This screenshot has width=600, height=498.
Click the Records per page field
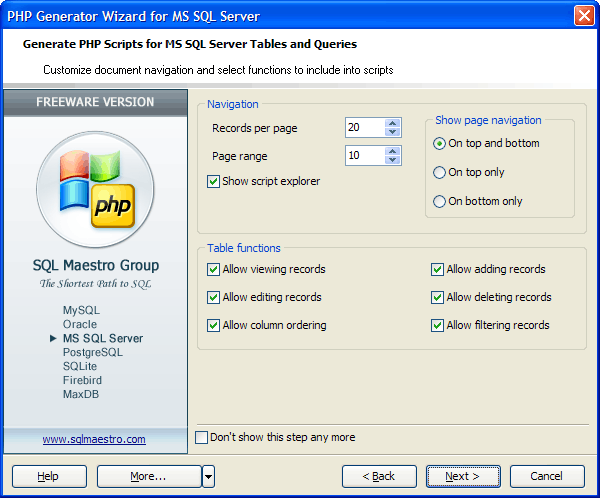[x=365, y=127]
